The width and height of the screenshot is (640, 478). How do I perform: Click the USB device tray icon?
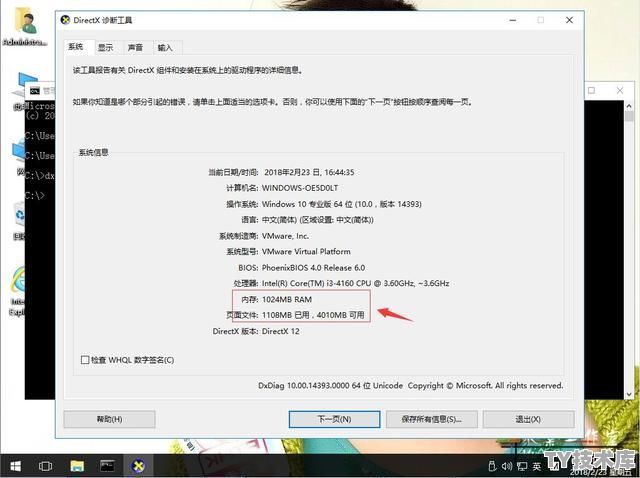coord(492,466)
